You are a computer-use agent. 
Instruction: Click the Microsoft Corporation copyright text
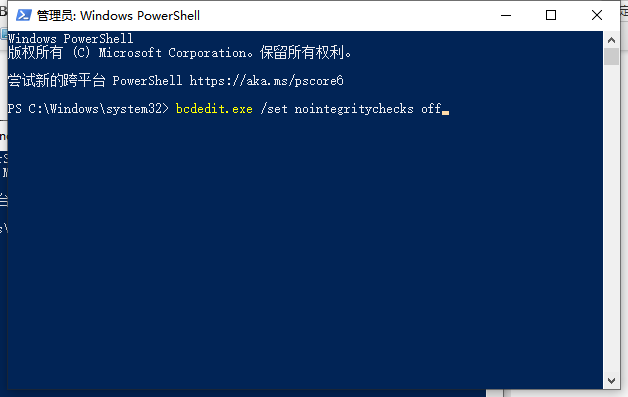tap(173, 53)
